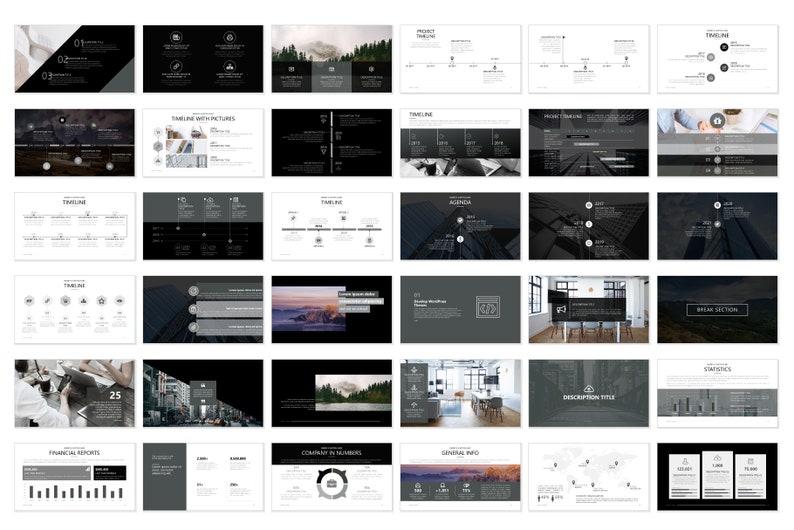Viewport: 794px width, 530px height.
Task: Open the Description Title slide
Action: click(x=589, y=393)
